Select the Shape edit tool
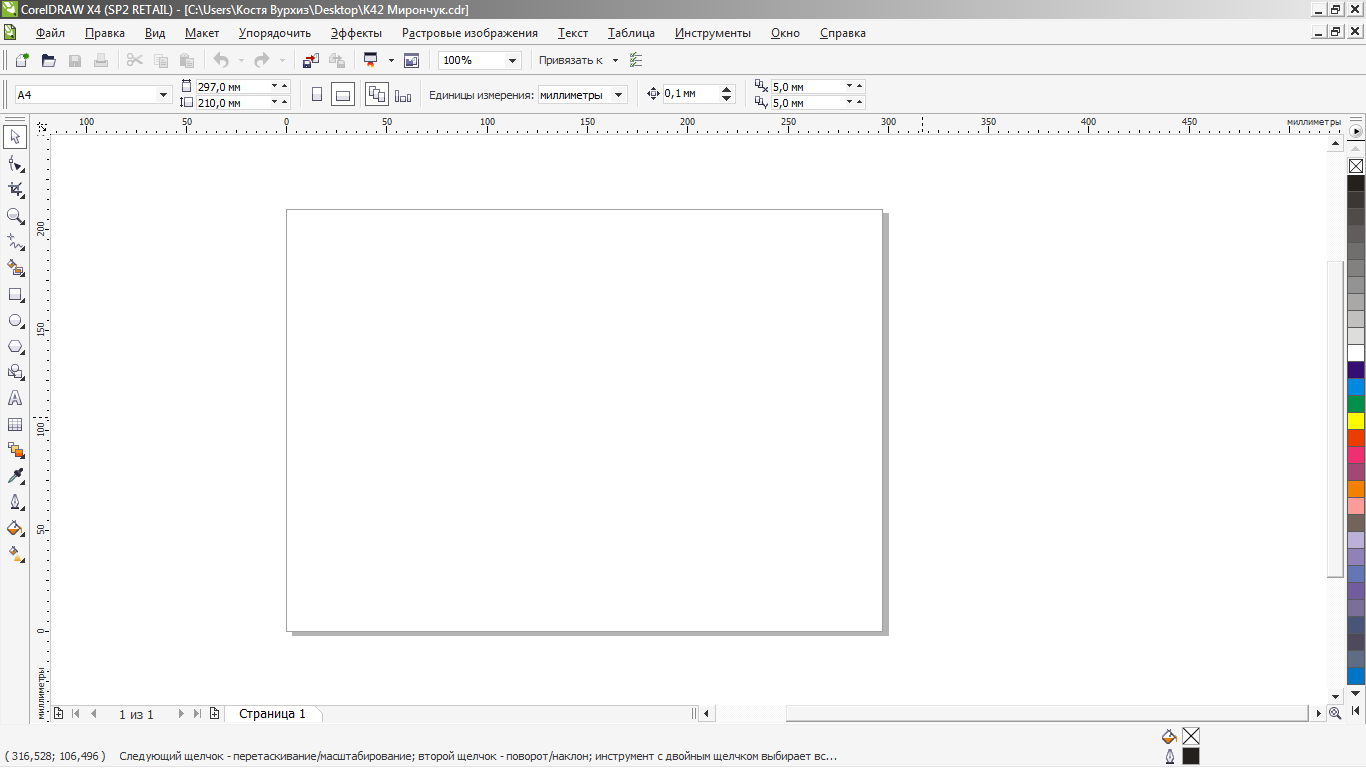The width and height of the screenshot is (1366, 768). 15,163
